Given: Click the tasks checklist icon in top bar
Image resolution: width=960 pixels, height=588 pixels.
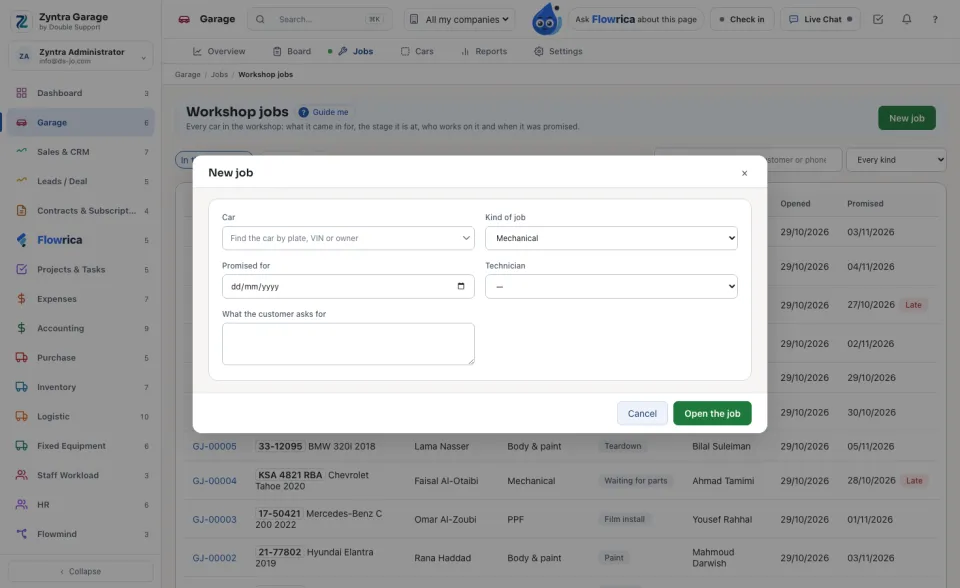Looking at the screenshot, I should coord(878,19).
